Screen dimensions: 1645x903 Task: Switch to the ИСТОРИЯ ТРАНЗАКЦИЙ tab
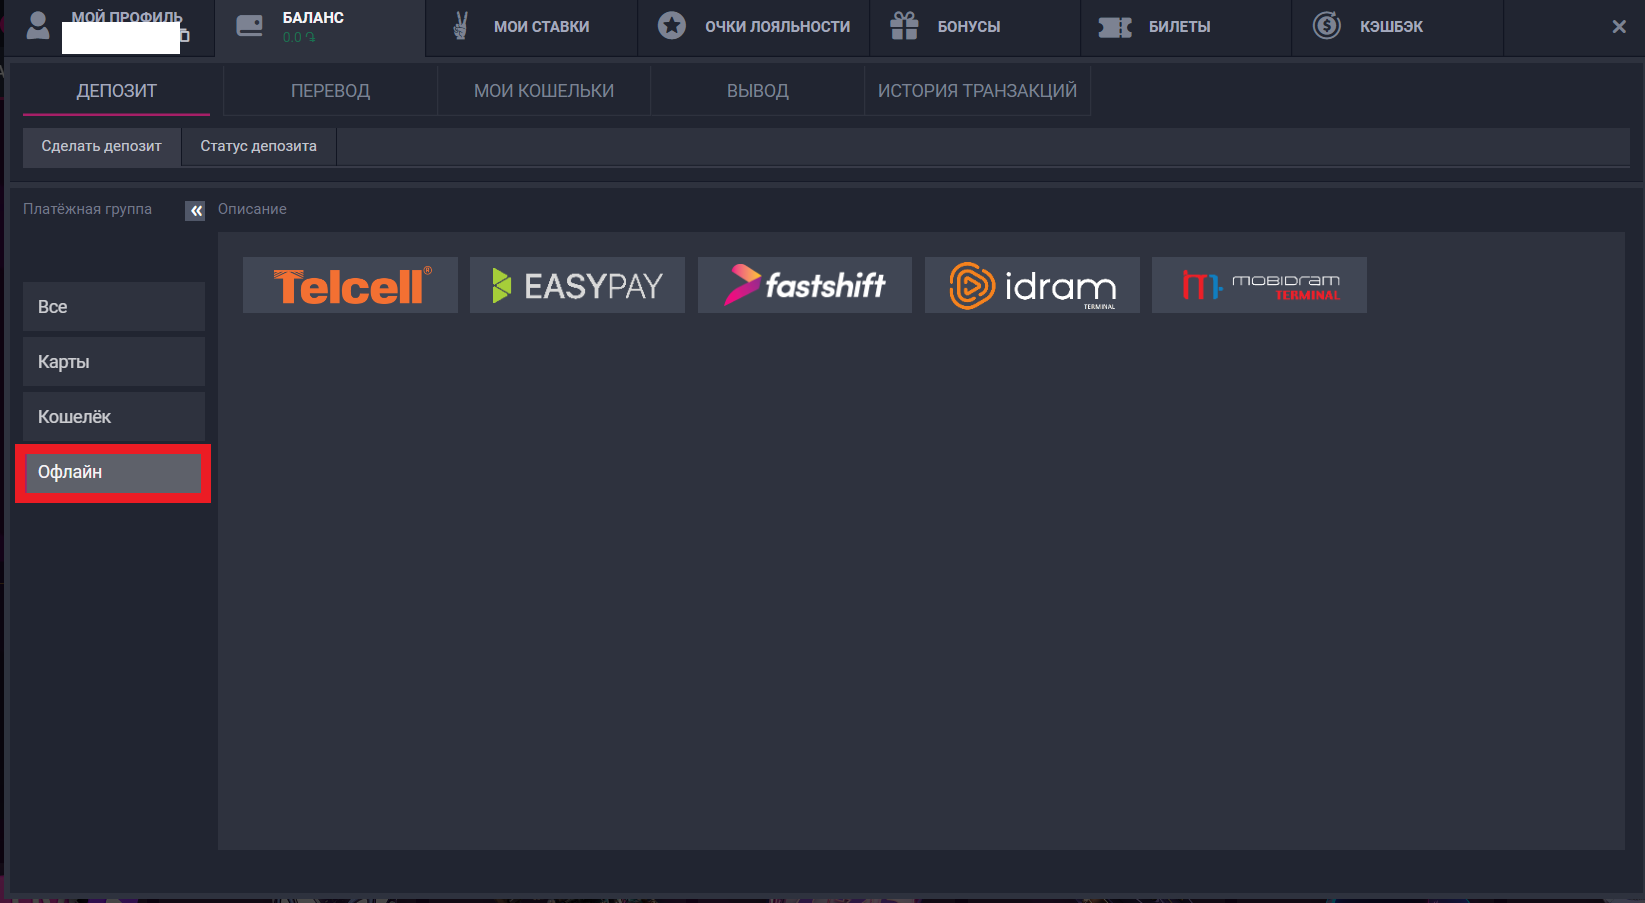(977, 91)
